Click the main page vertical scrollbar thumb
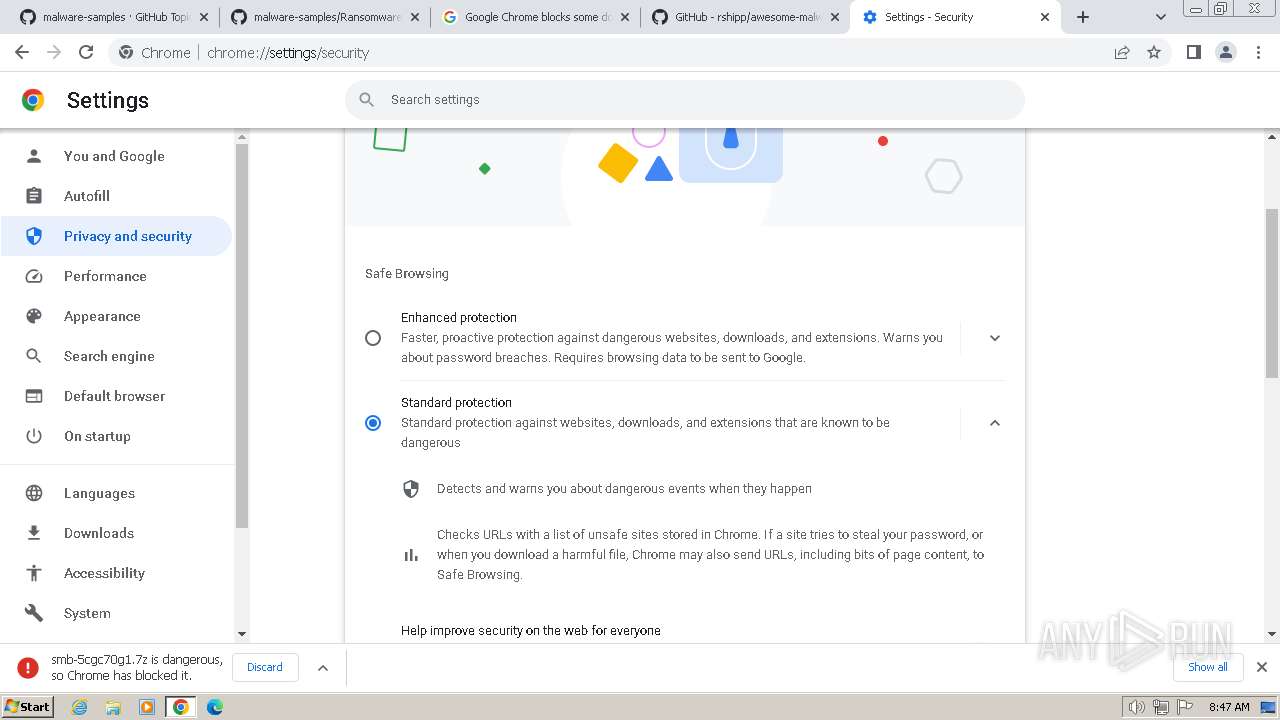Screen dimensions: 1280x720 click(1272, 293)
